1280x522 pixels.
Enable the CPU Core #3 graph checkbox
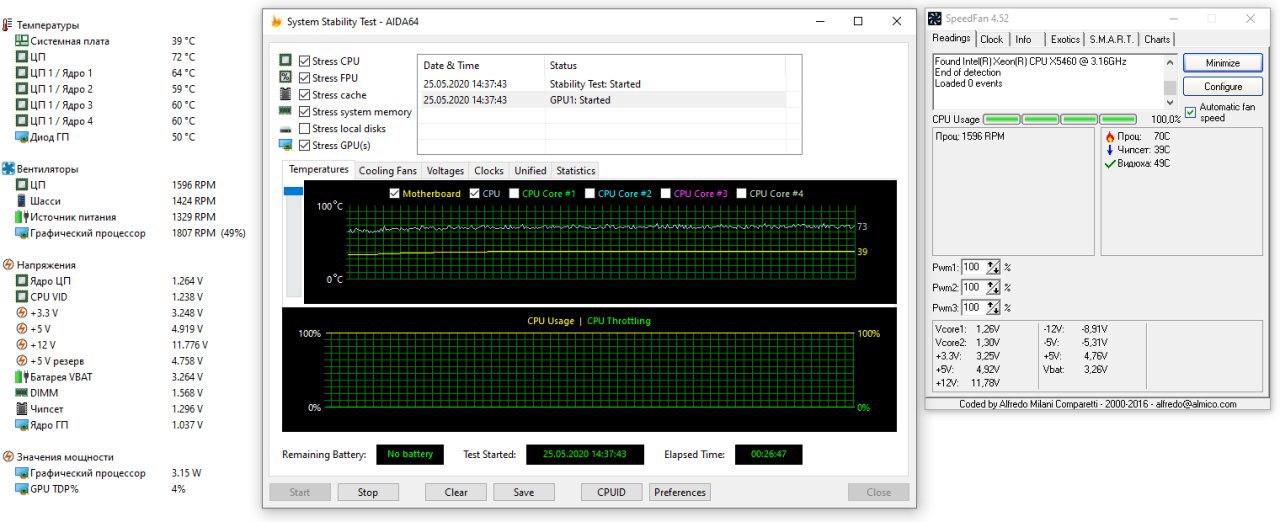666,193
